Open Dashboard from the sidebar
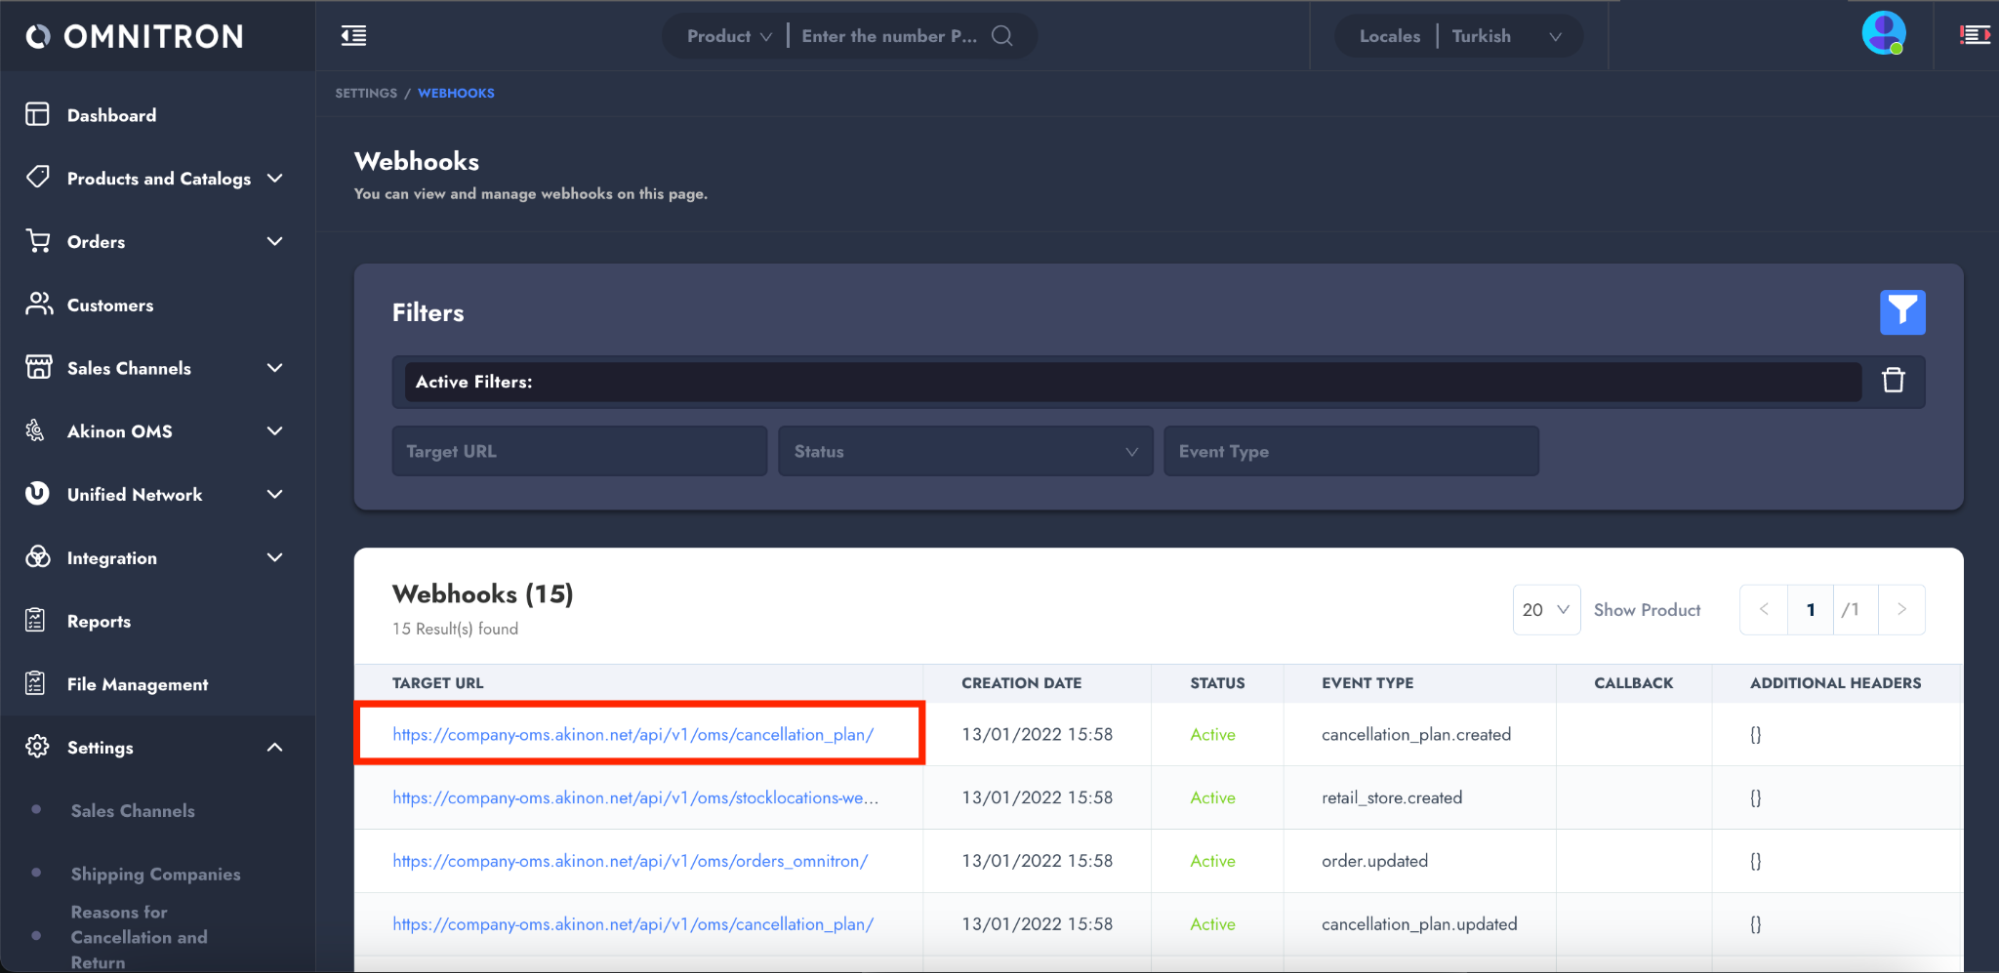 pos(111,116)
